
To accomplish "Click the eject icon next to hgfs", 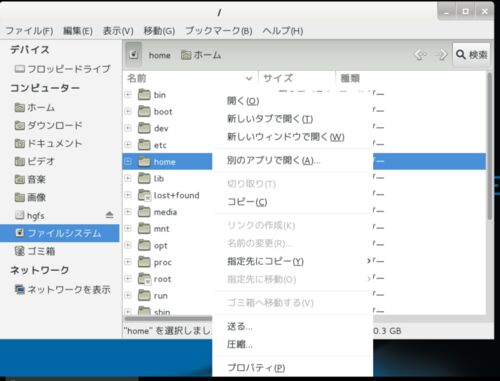I will click(109, 215).
